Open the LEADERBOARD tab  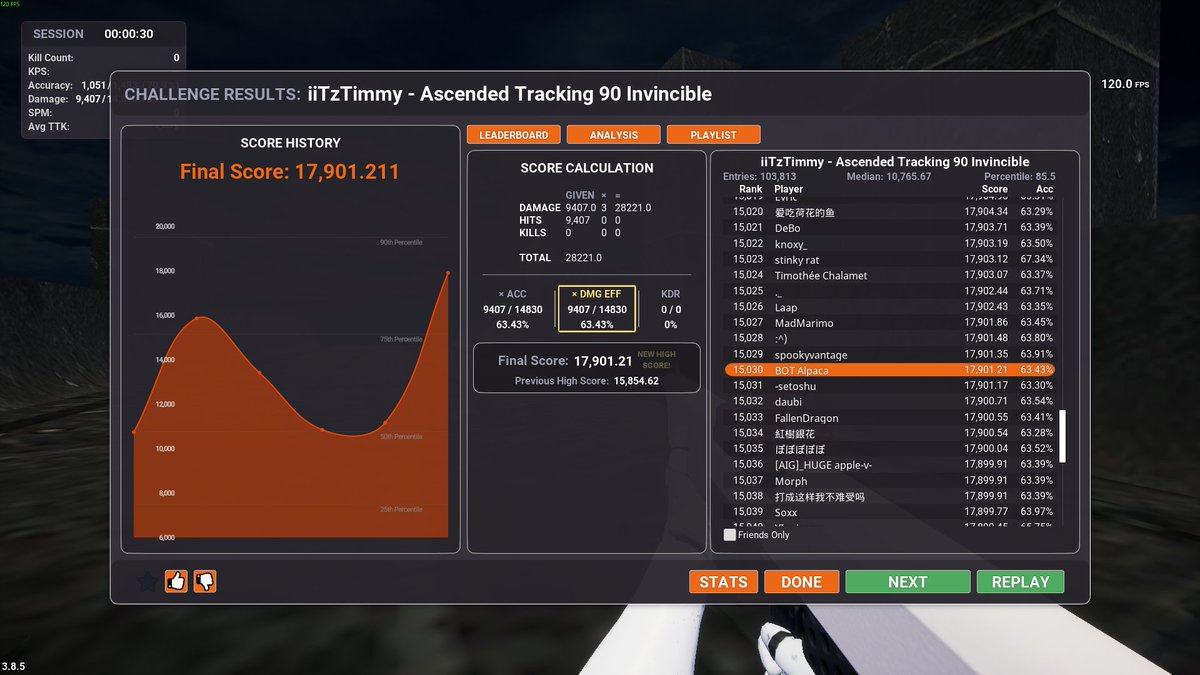[x=513, y=135]
